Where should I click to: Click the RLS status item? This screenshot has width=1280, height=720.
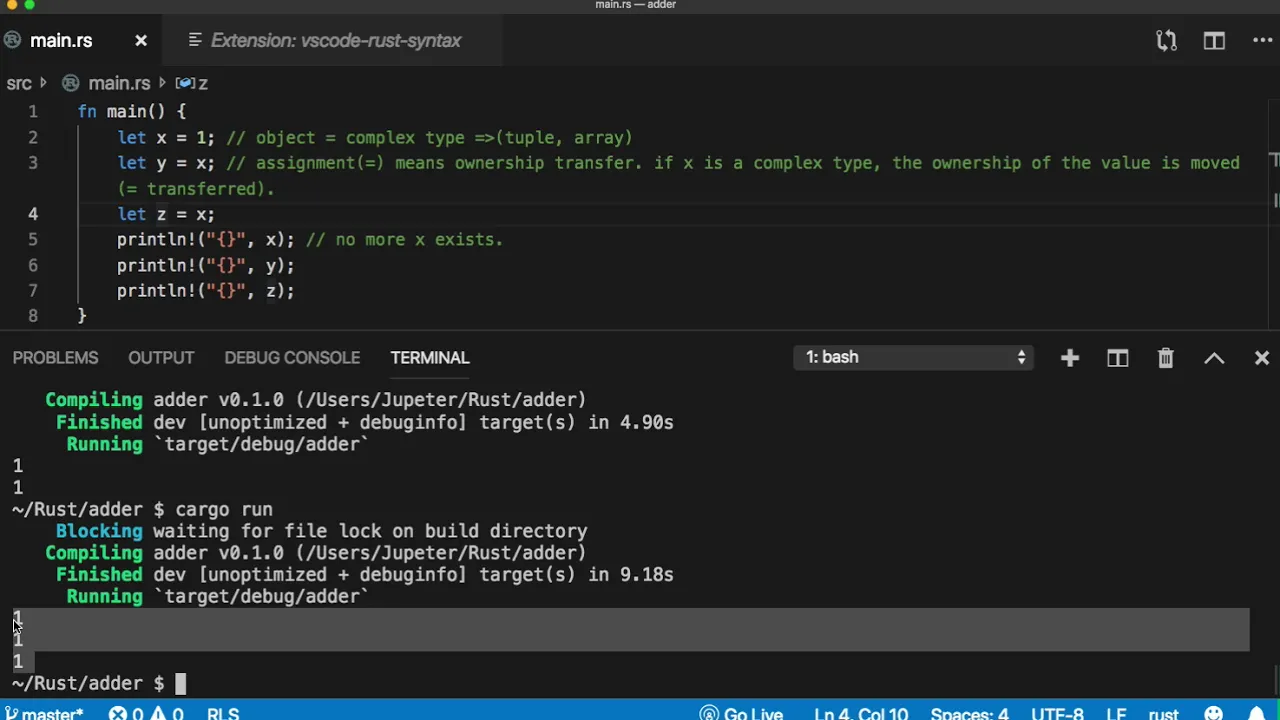[223, 712]
